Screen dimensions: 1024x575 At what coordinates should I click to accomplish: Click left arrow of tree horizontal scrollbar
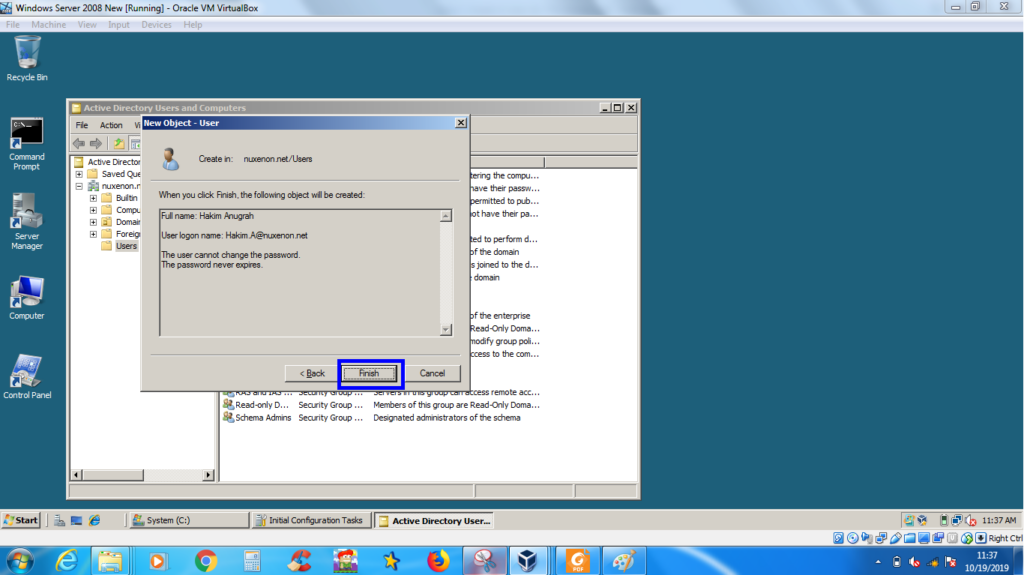coord(76,475)
